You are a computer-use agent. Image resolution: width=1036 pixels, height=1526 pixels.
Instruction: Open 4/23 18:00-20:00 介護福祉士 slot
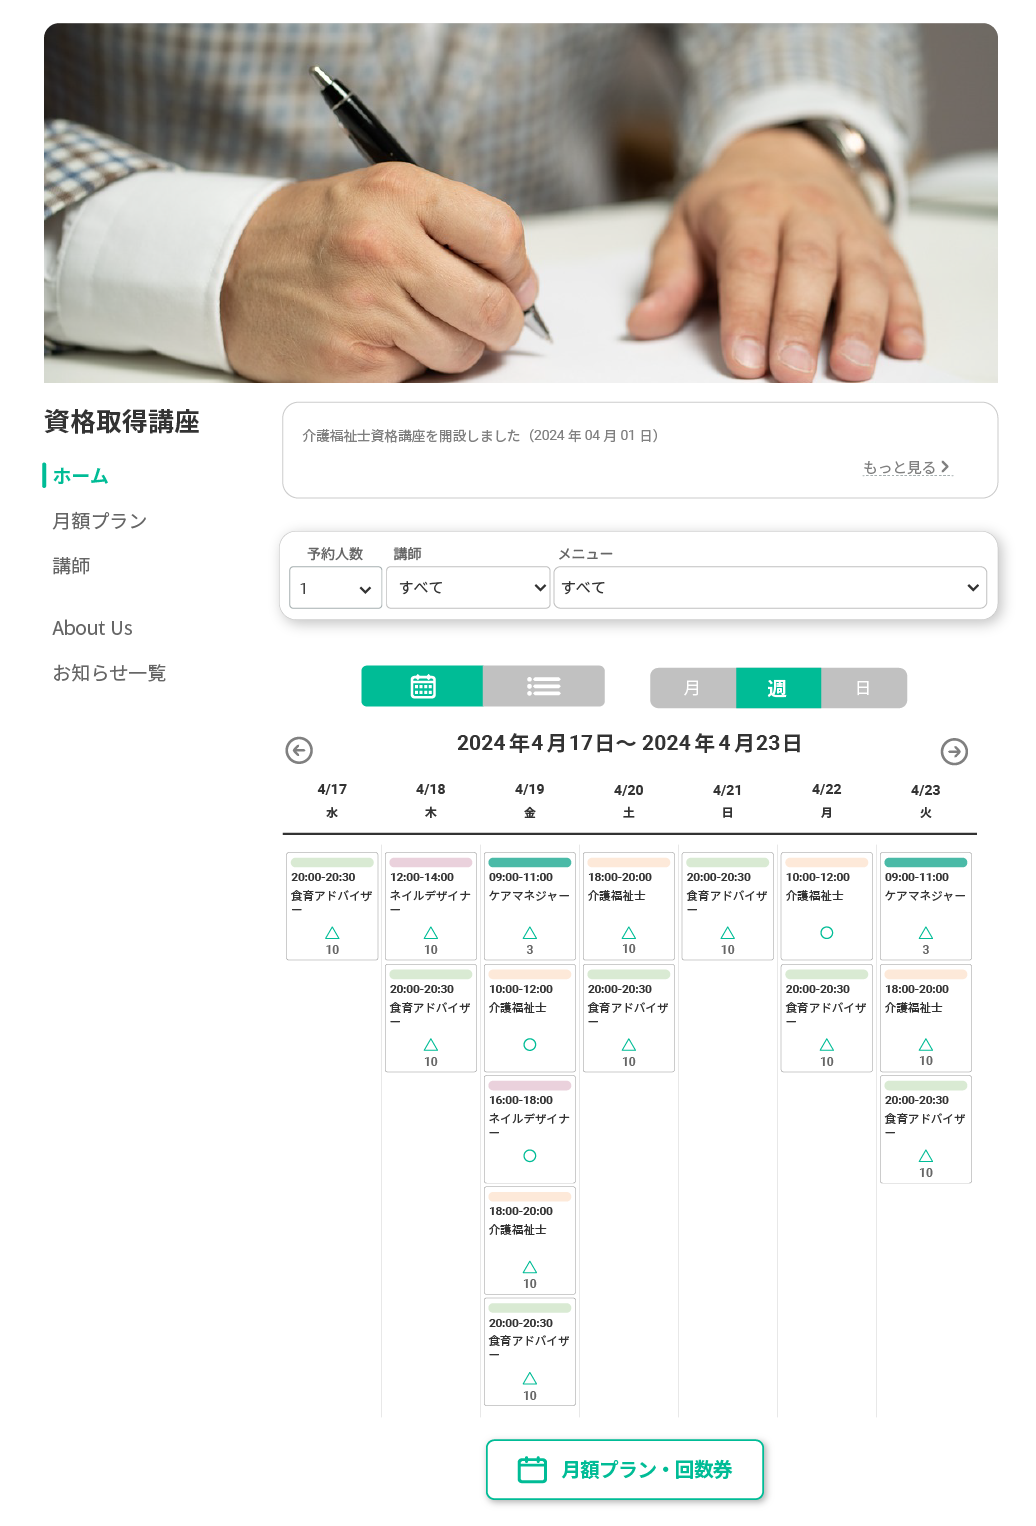[926, 1018]
